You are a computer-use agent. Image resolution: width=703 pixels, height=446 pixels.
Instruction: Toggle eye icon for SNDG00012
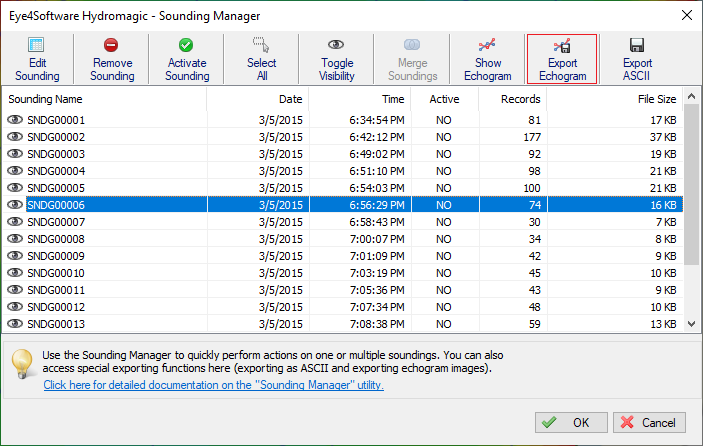click(15, 307)
